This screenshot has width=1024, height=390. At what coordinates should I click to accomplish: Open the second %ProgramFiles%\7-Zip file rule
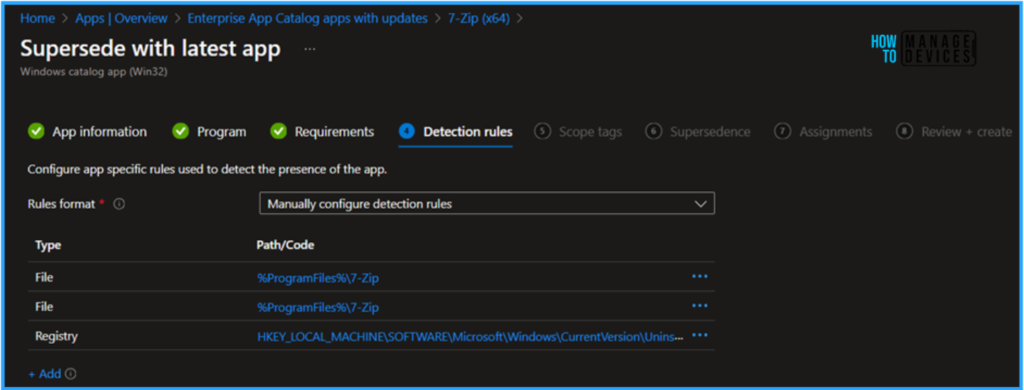(318, 307)
